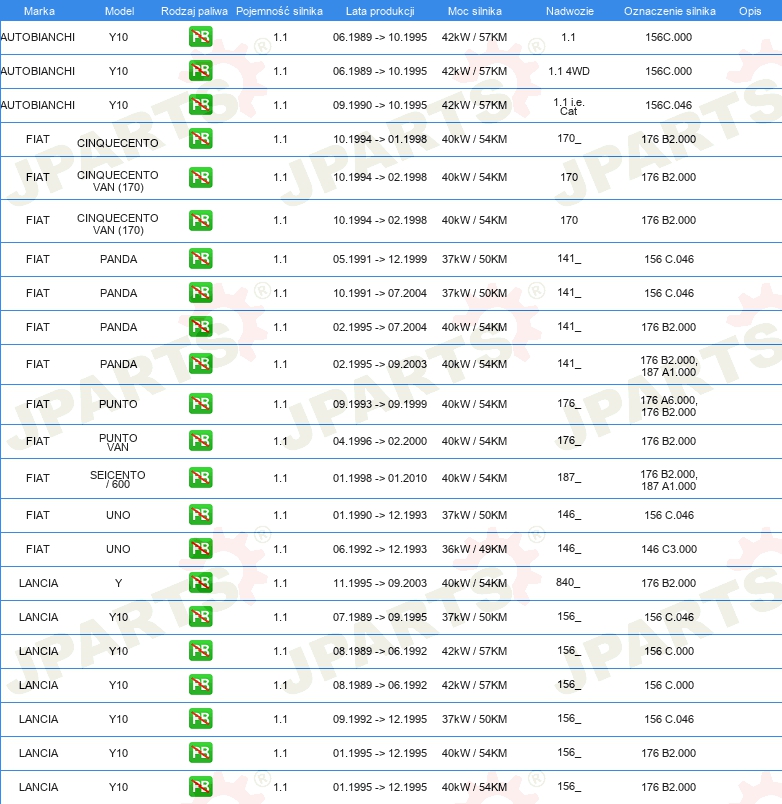
Task: Click the 'SEICENTO / 600' model cell
Action: click(118, 479)
